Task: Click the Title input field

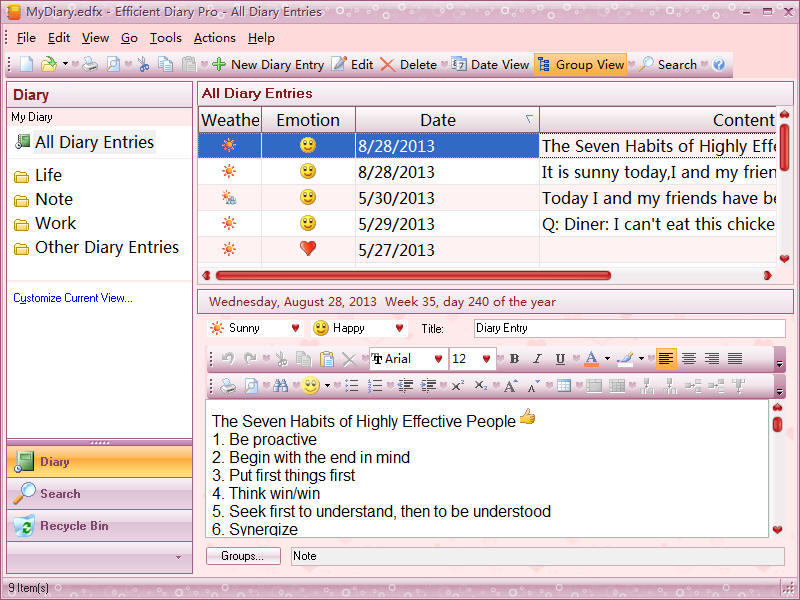Action: [x=629, y=328]
